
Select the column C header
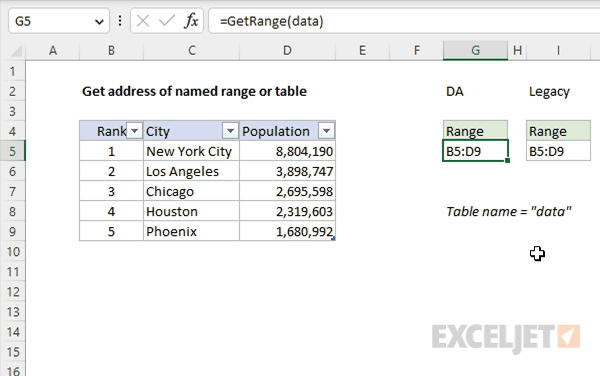coord(192,50)
